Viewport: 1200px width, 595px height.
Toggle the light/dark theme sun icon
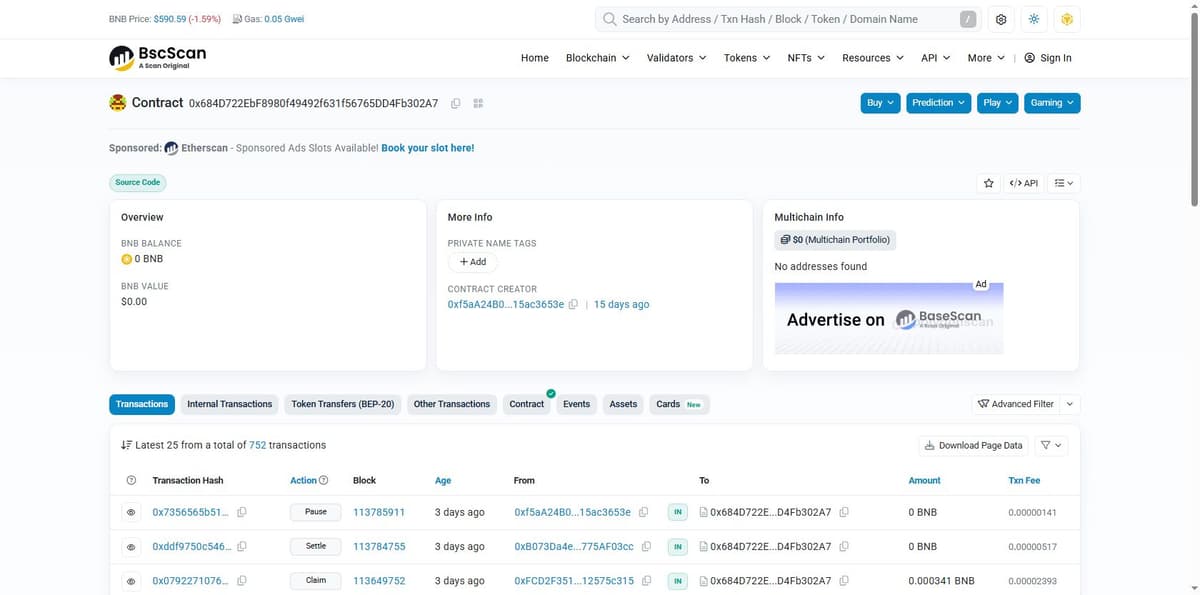(x=1034, y=19)
